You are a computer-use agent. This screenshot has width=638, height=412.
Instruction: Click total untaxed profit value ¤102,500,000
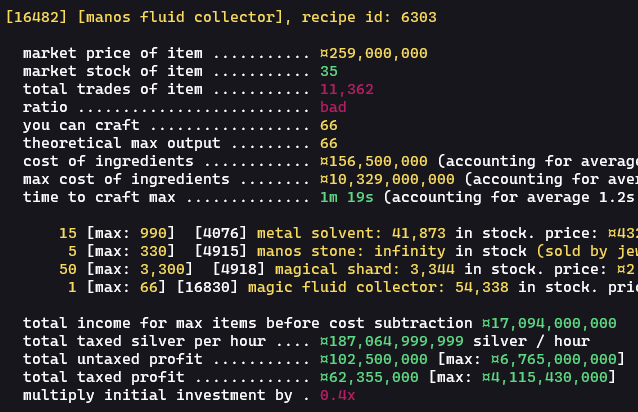(374, 359)
